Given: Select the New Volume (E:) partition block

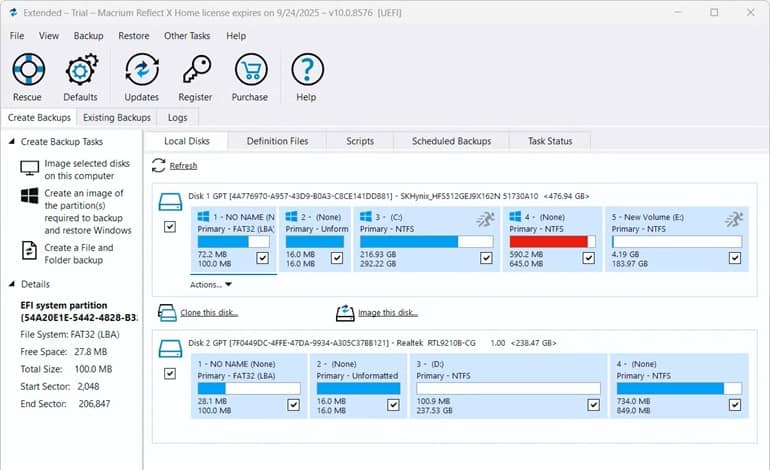Looking at the screenshot, I should [677, 239].
